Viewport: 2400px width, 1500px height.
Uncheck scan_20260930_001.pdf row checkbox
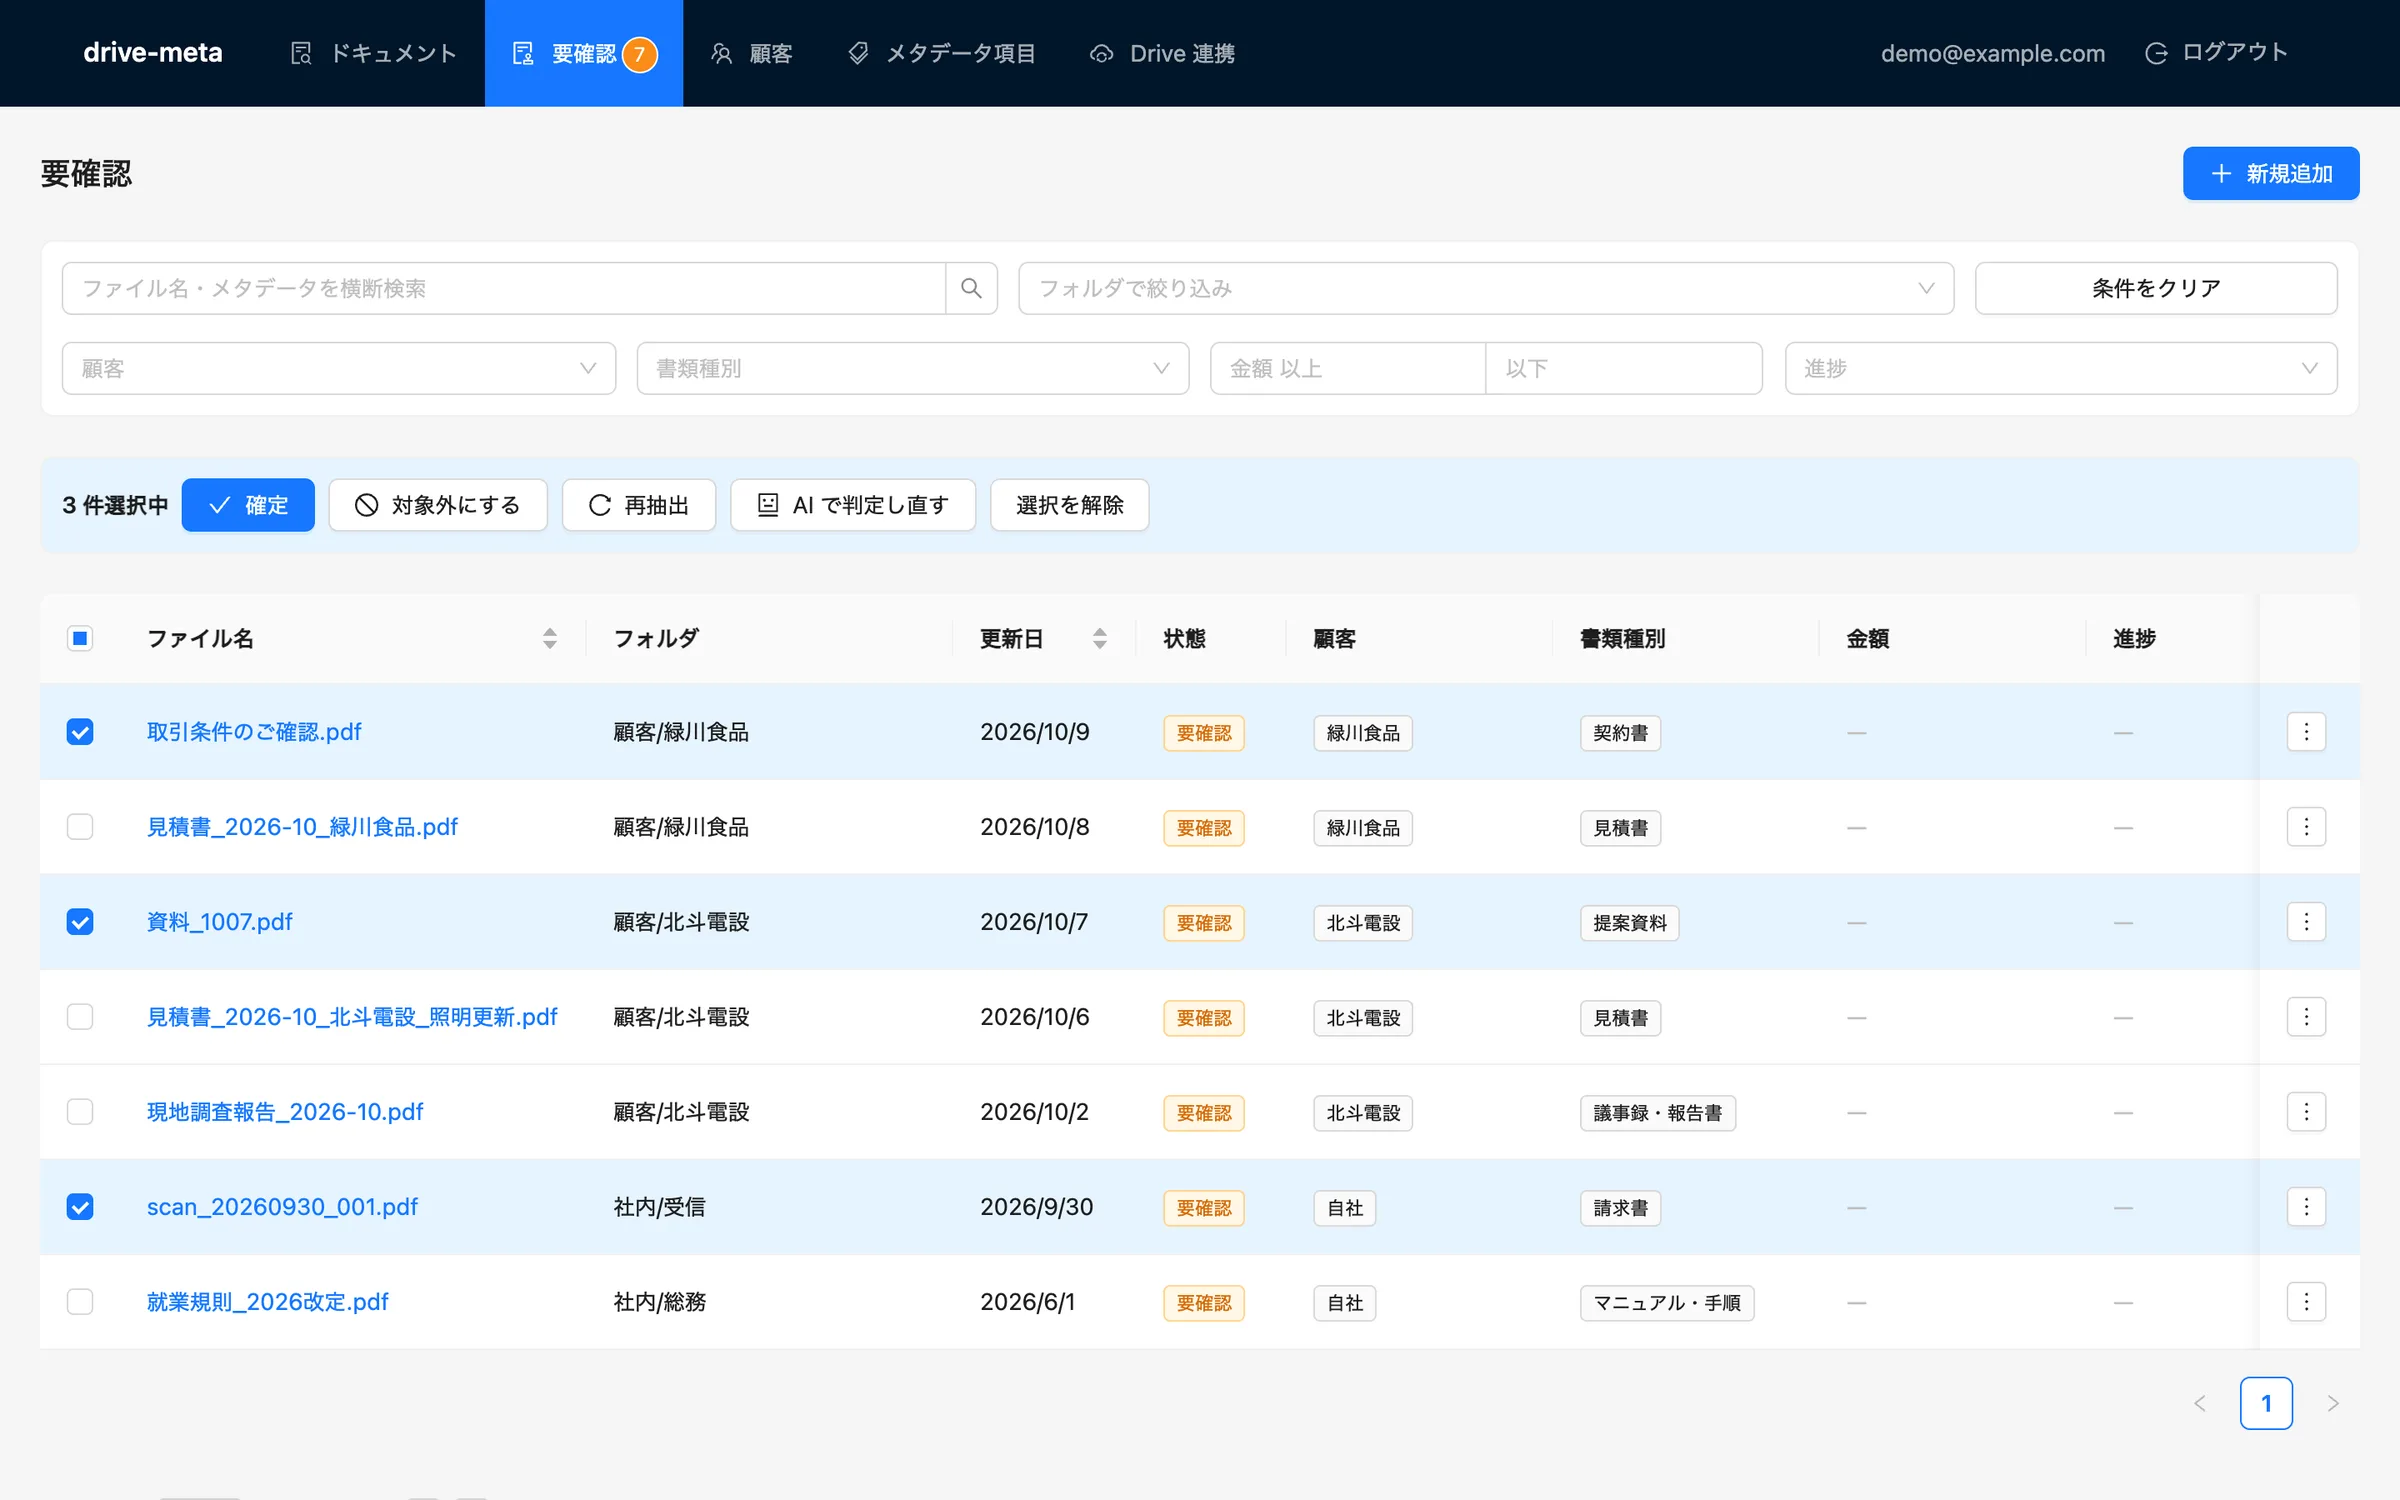click(x=80, y=1207)
